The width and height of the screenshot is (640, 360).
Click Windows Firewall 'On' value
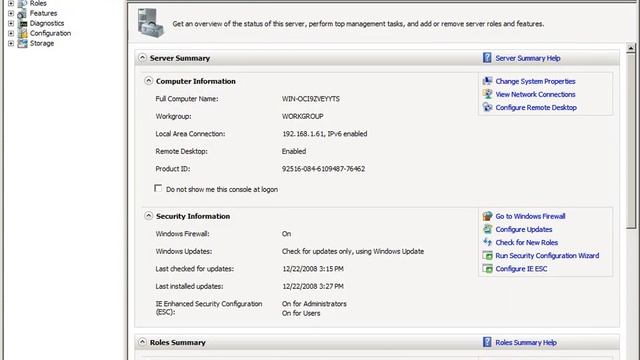[287, 234]
